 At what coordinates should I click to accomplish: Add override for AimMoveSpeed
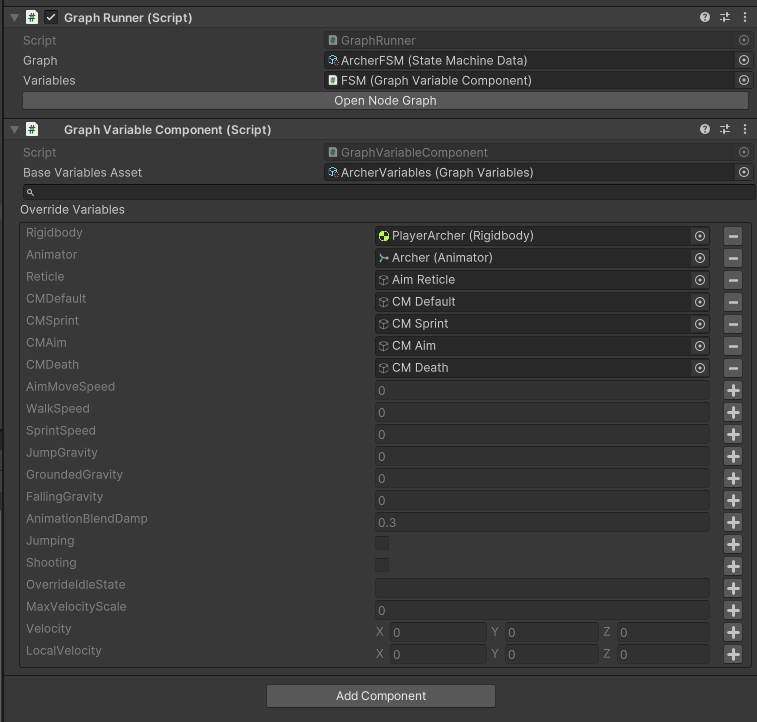pos(733,390)
